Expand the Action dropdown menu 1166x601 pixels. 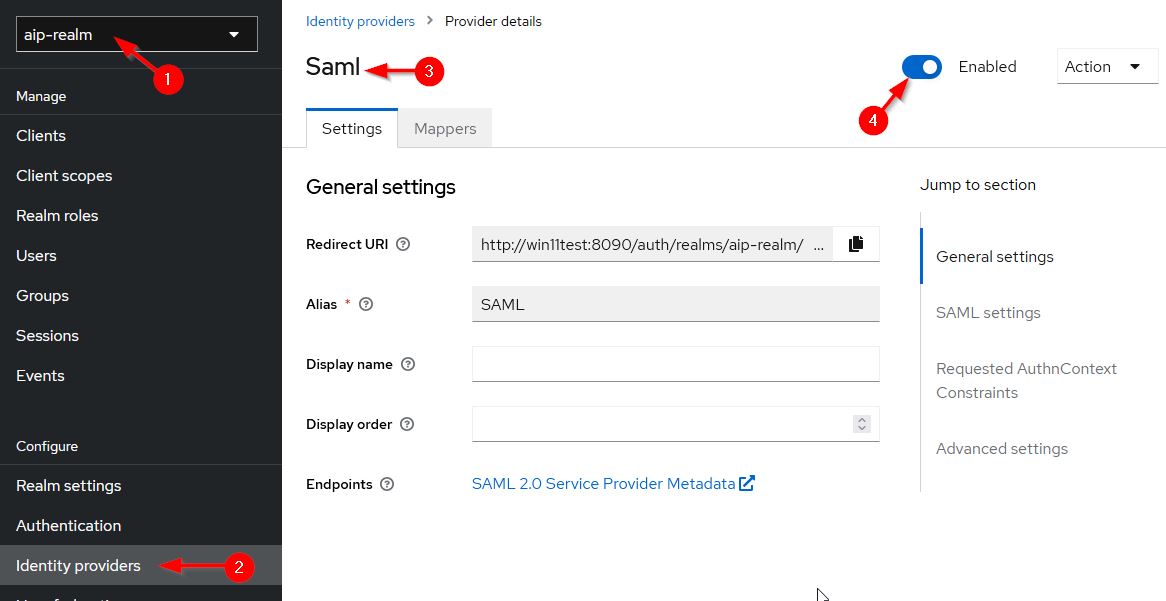pyautogui.click(x=1106, y=67)
